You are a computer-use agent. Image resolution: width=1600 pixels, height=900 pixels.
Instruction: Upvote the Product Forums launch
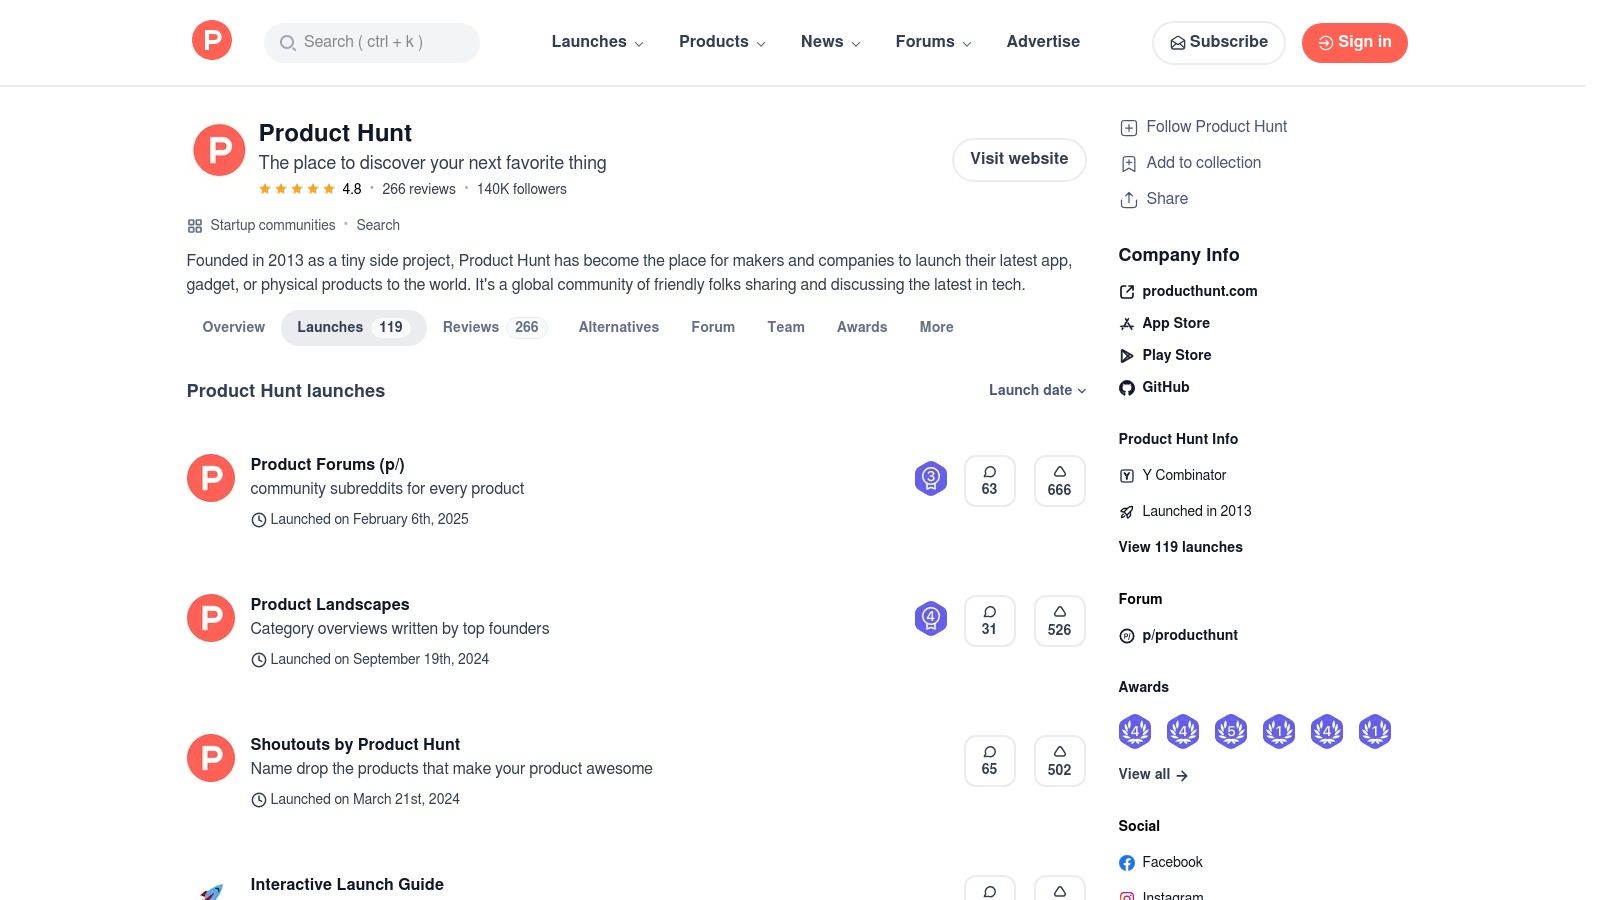click(x=1059, y=480)
